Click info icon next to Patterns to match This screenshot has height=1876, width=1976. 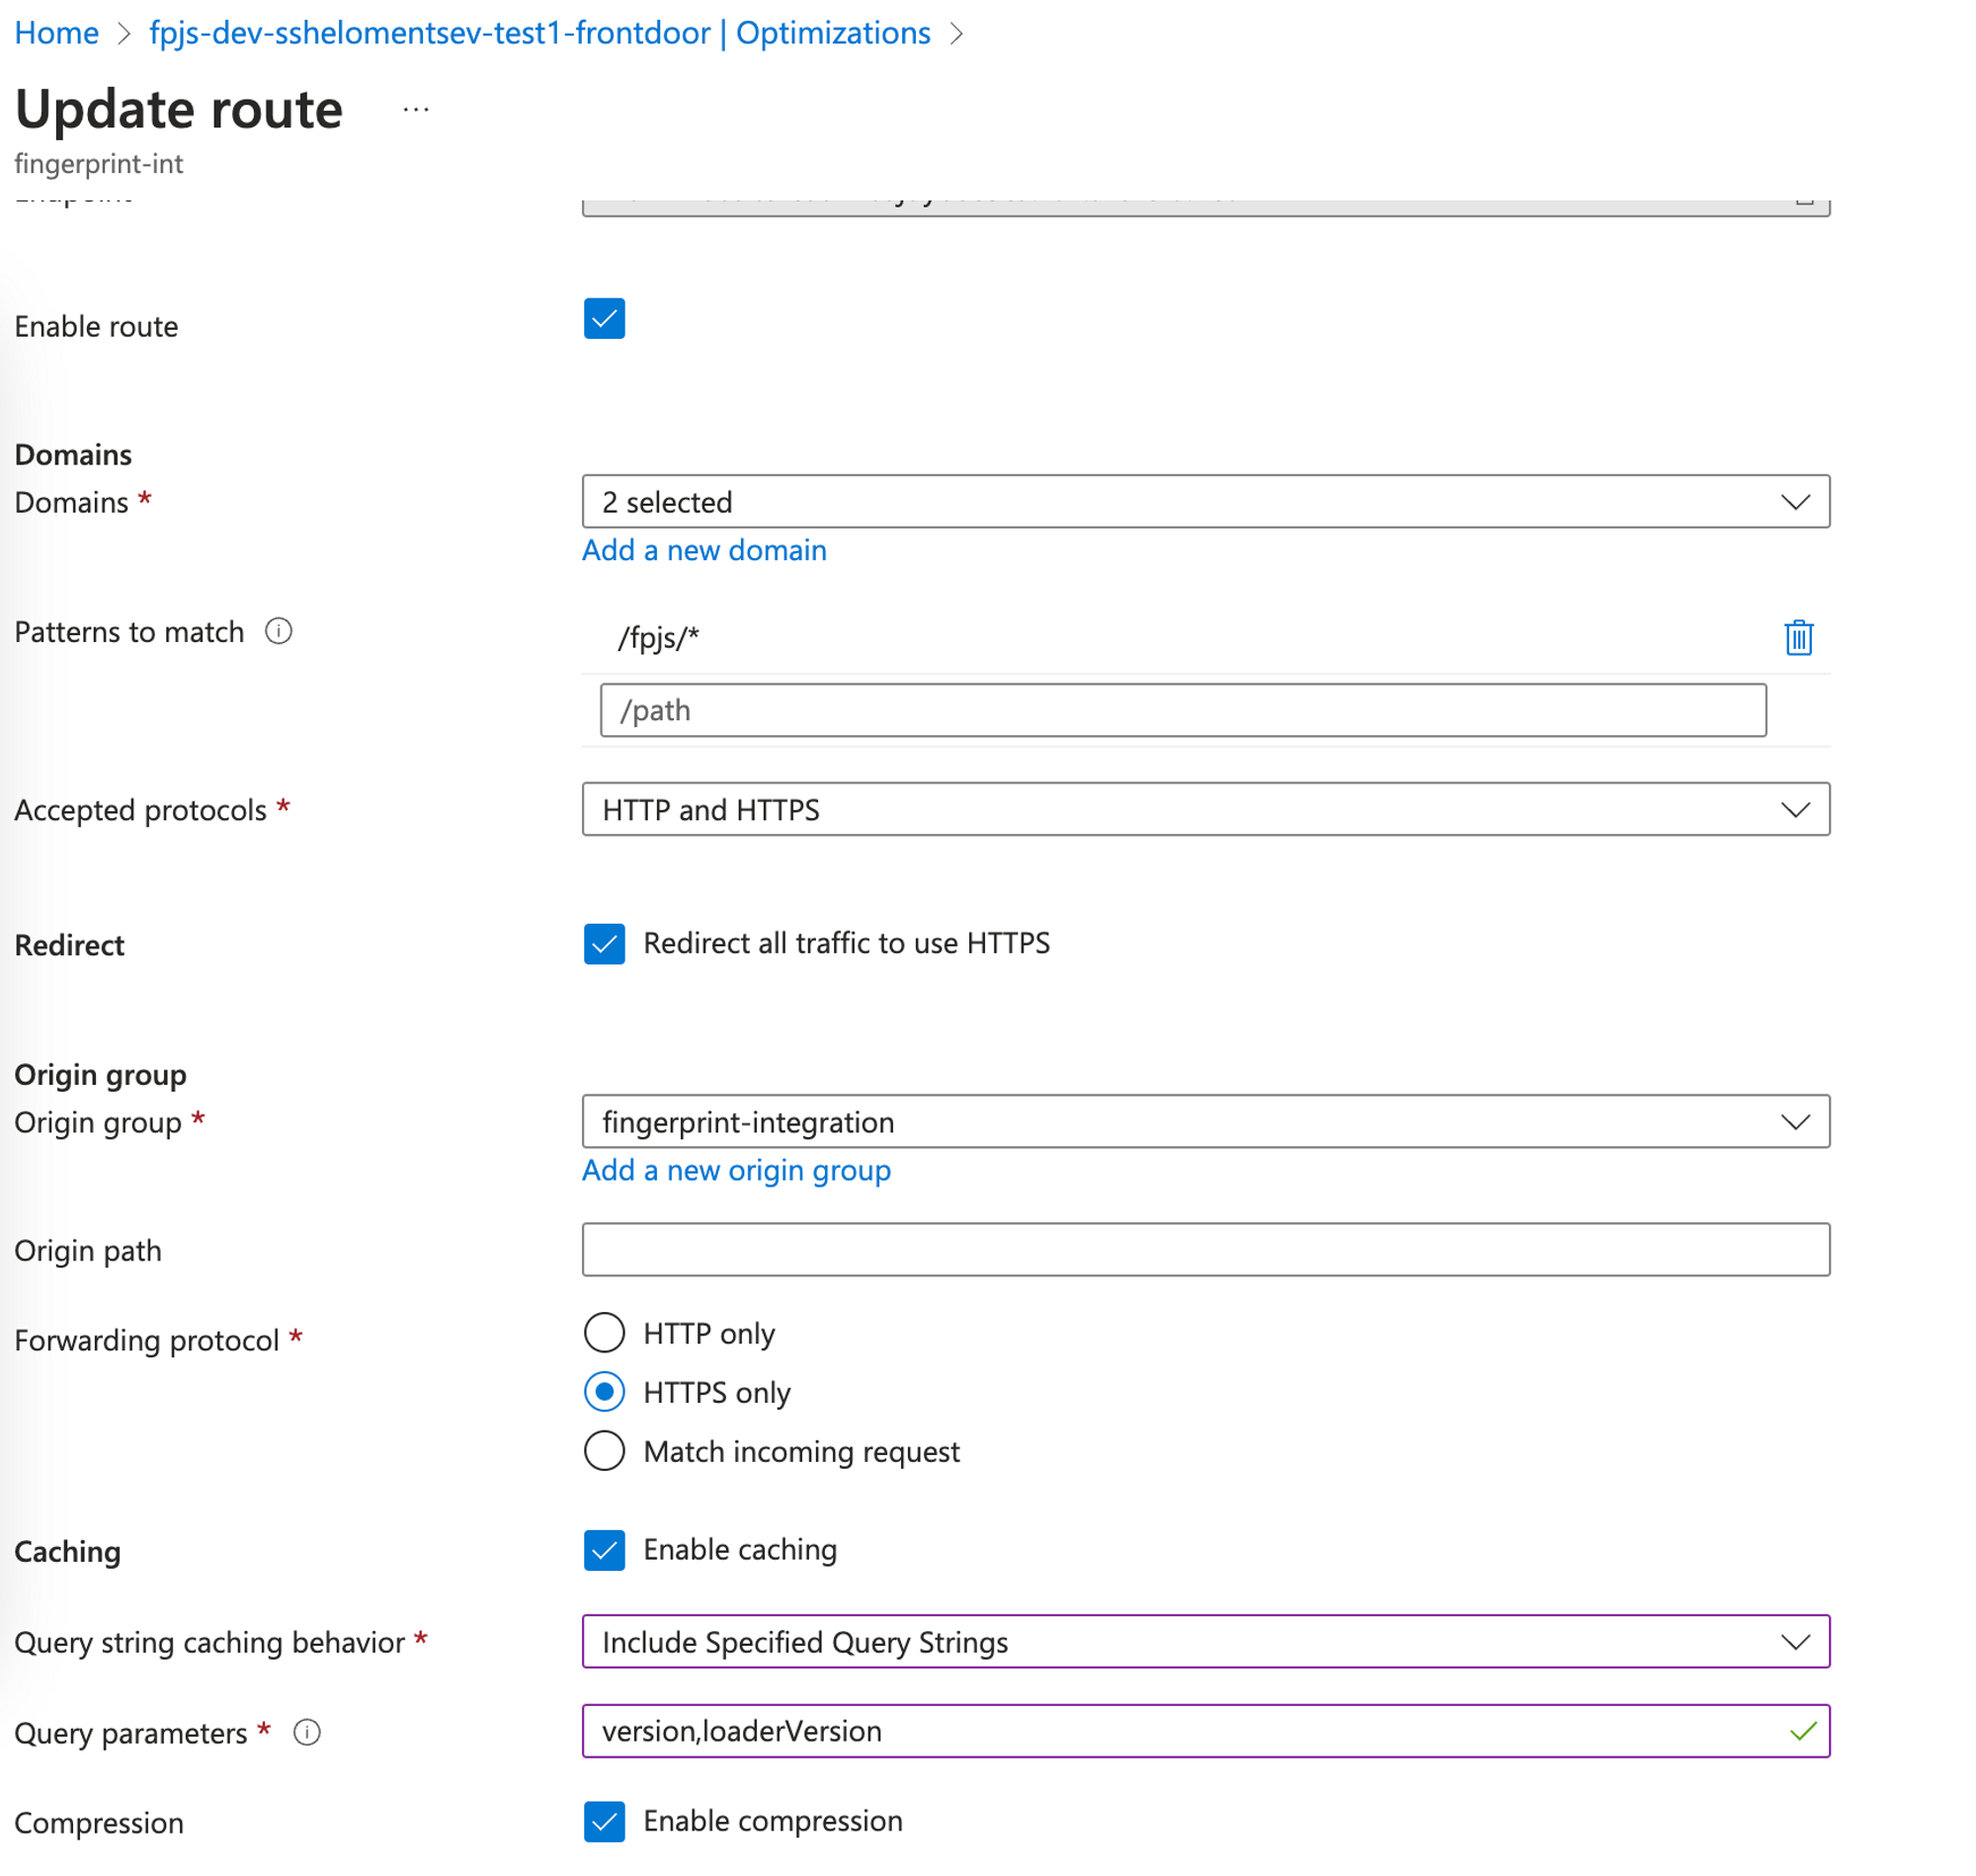tap(278, 631)
